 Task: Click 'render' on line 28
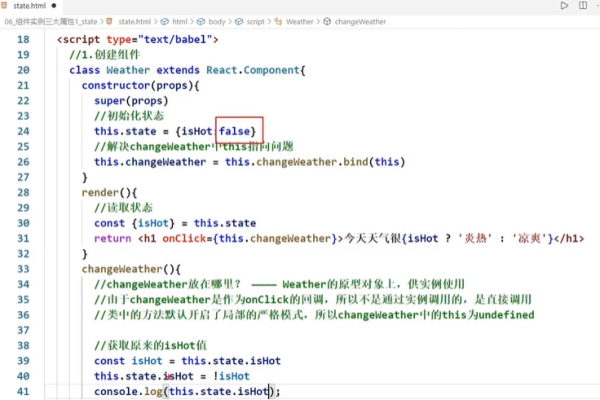100,193
